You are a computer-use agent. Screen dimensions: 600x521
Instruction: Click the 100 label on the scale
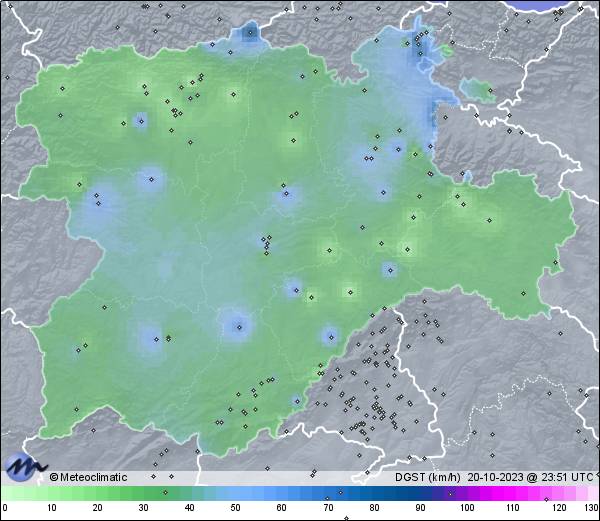coord(467,508)
